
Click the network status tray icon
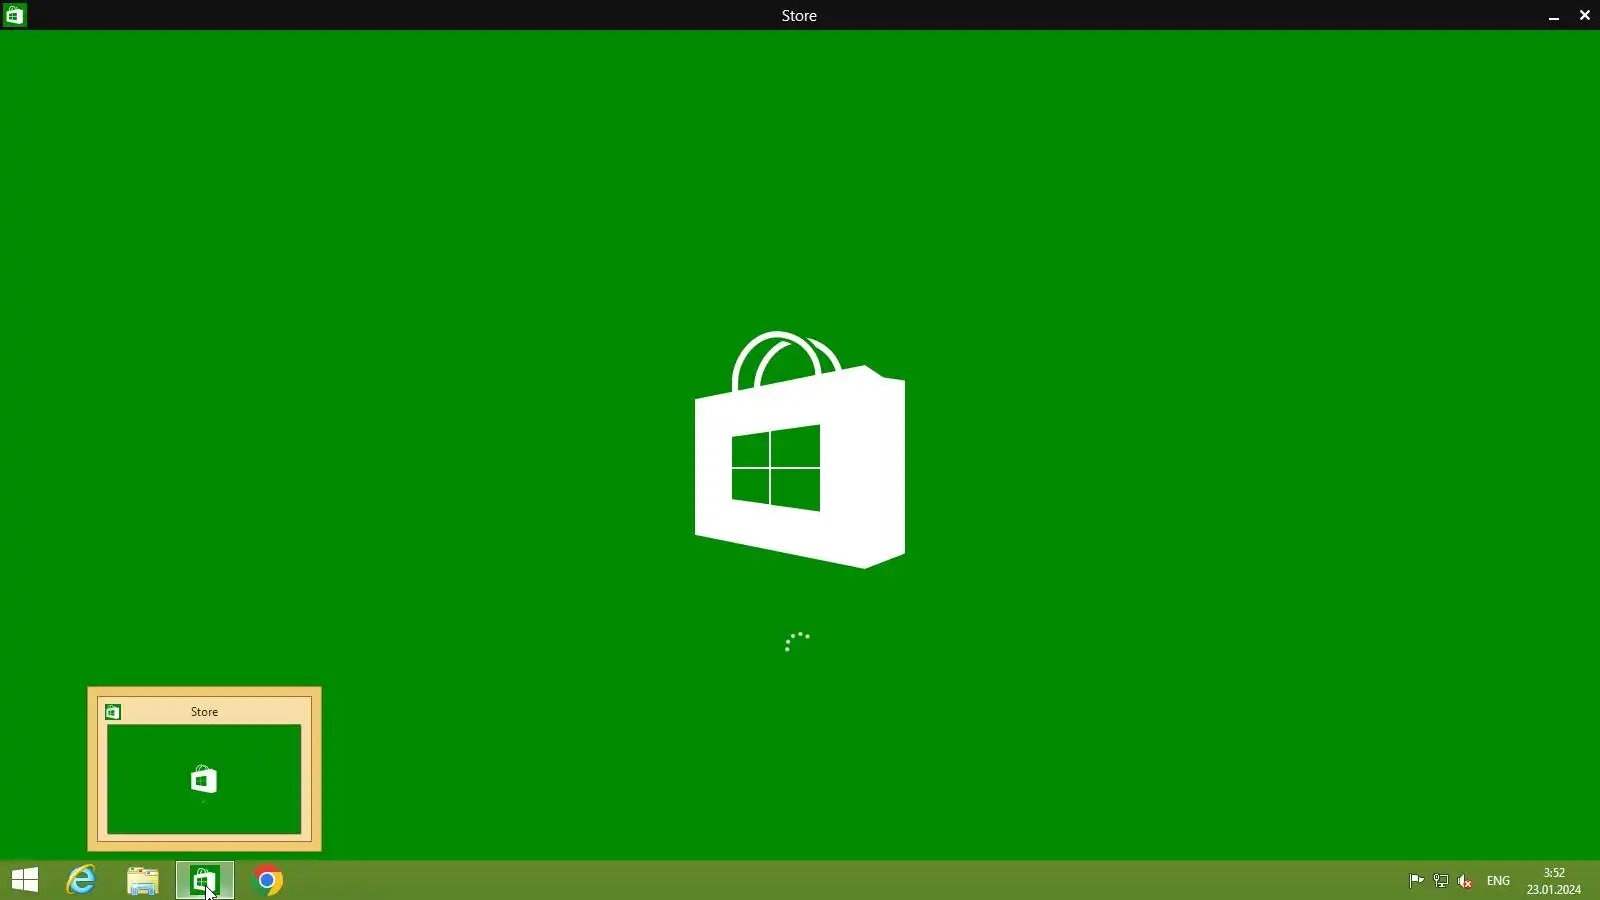1441,881
